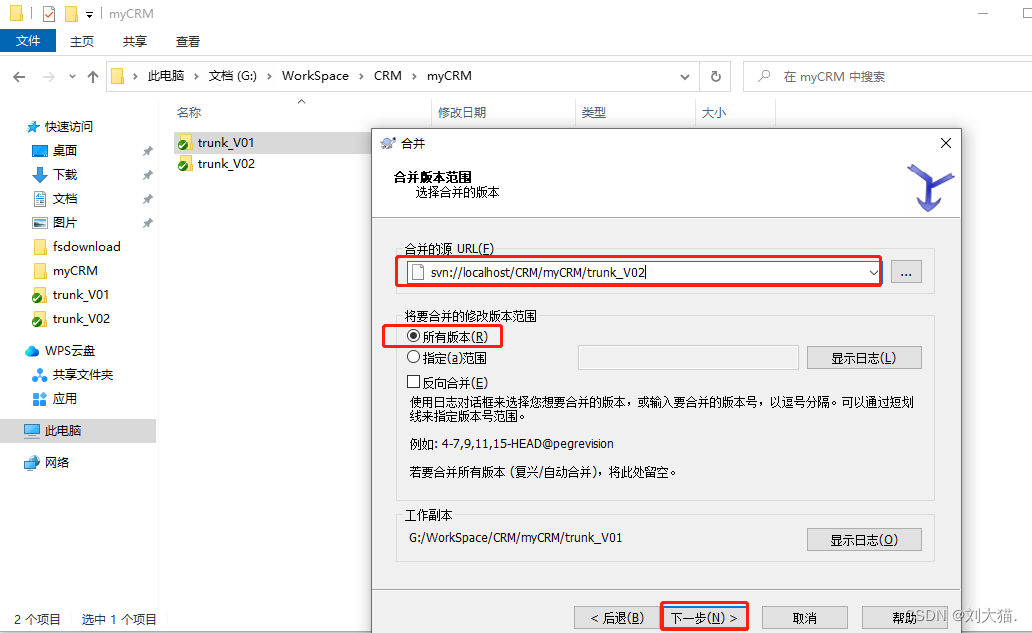Viewport: 1032px width, 633px height.
Task: Open the 文件 ribbon tab
Action: click(x=28, y=41)
